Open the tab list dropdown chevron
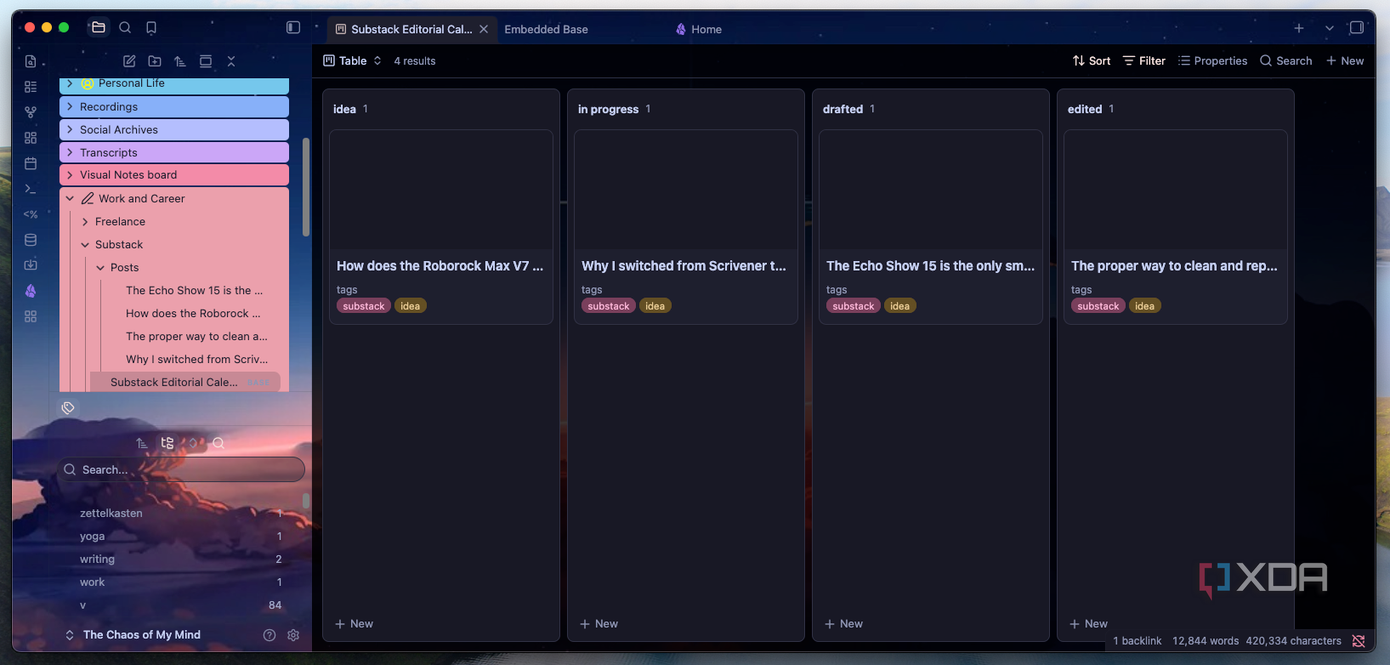Viewport: 1390px width, 665px height. pos(1329,29)
